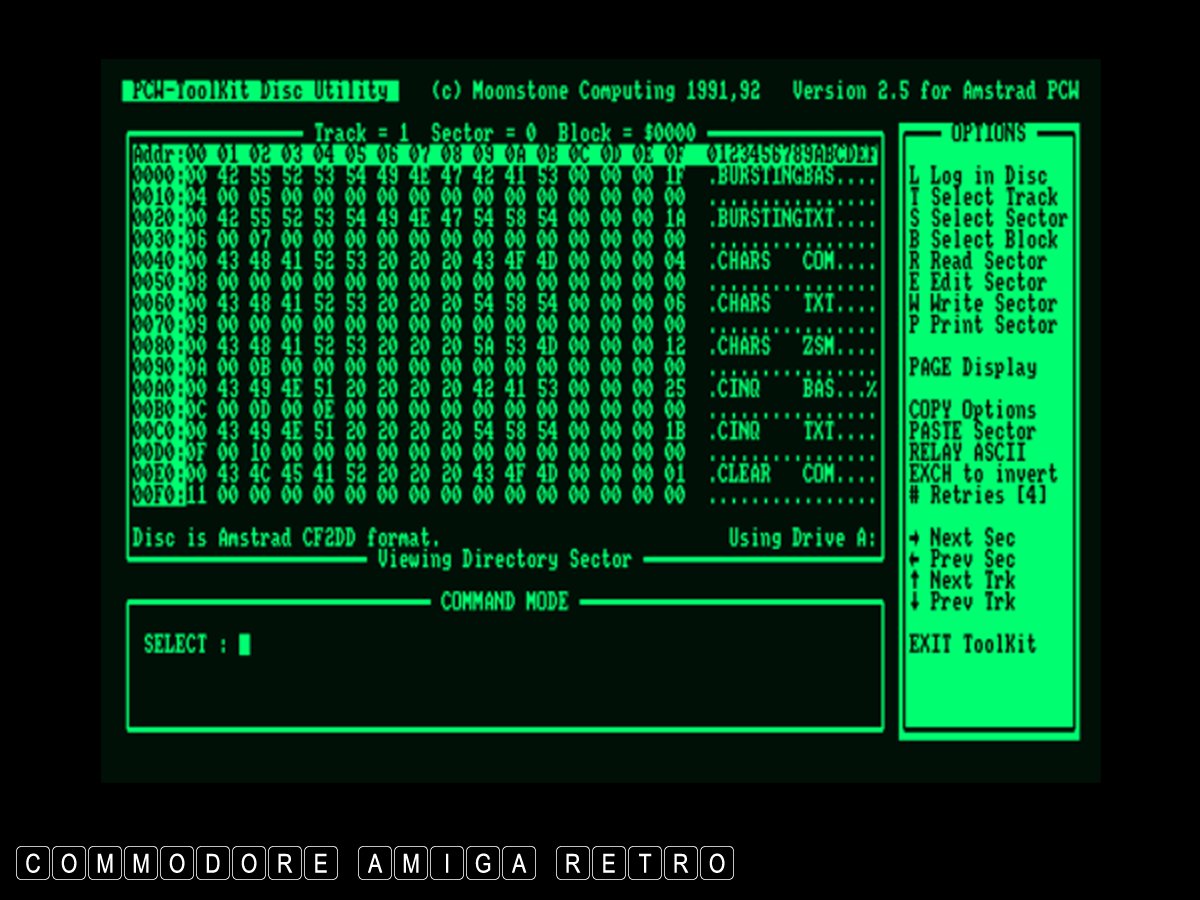Choose the Select Block option

tap(983, 240)
